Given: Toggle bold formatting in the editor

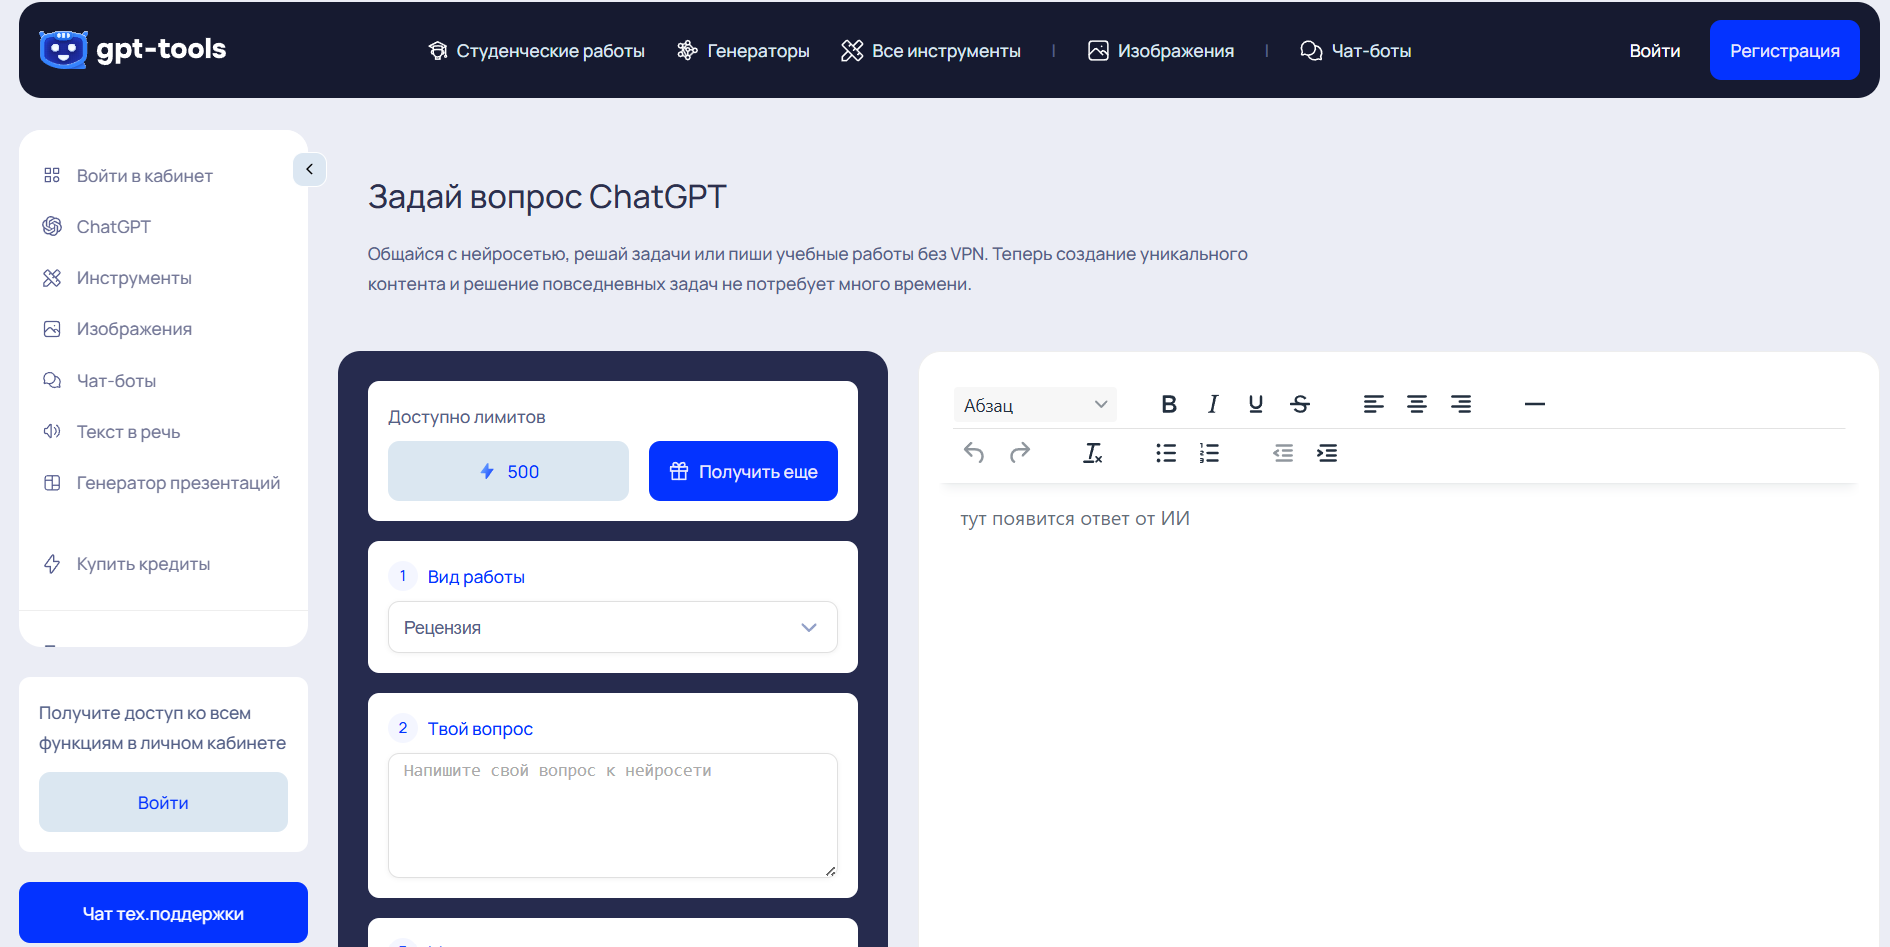Looking at the screenshot, I should point(1168,404).
